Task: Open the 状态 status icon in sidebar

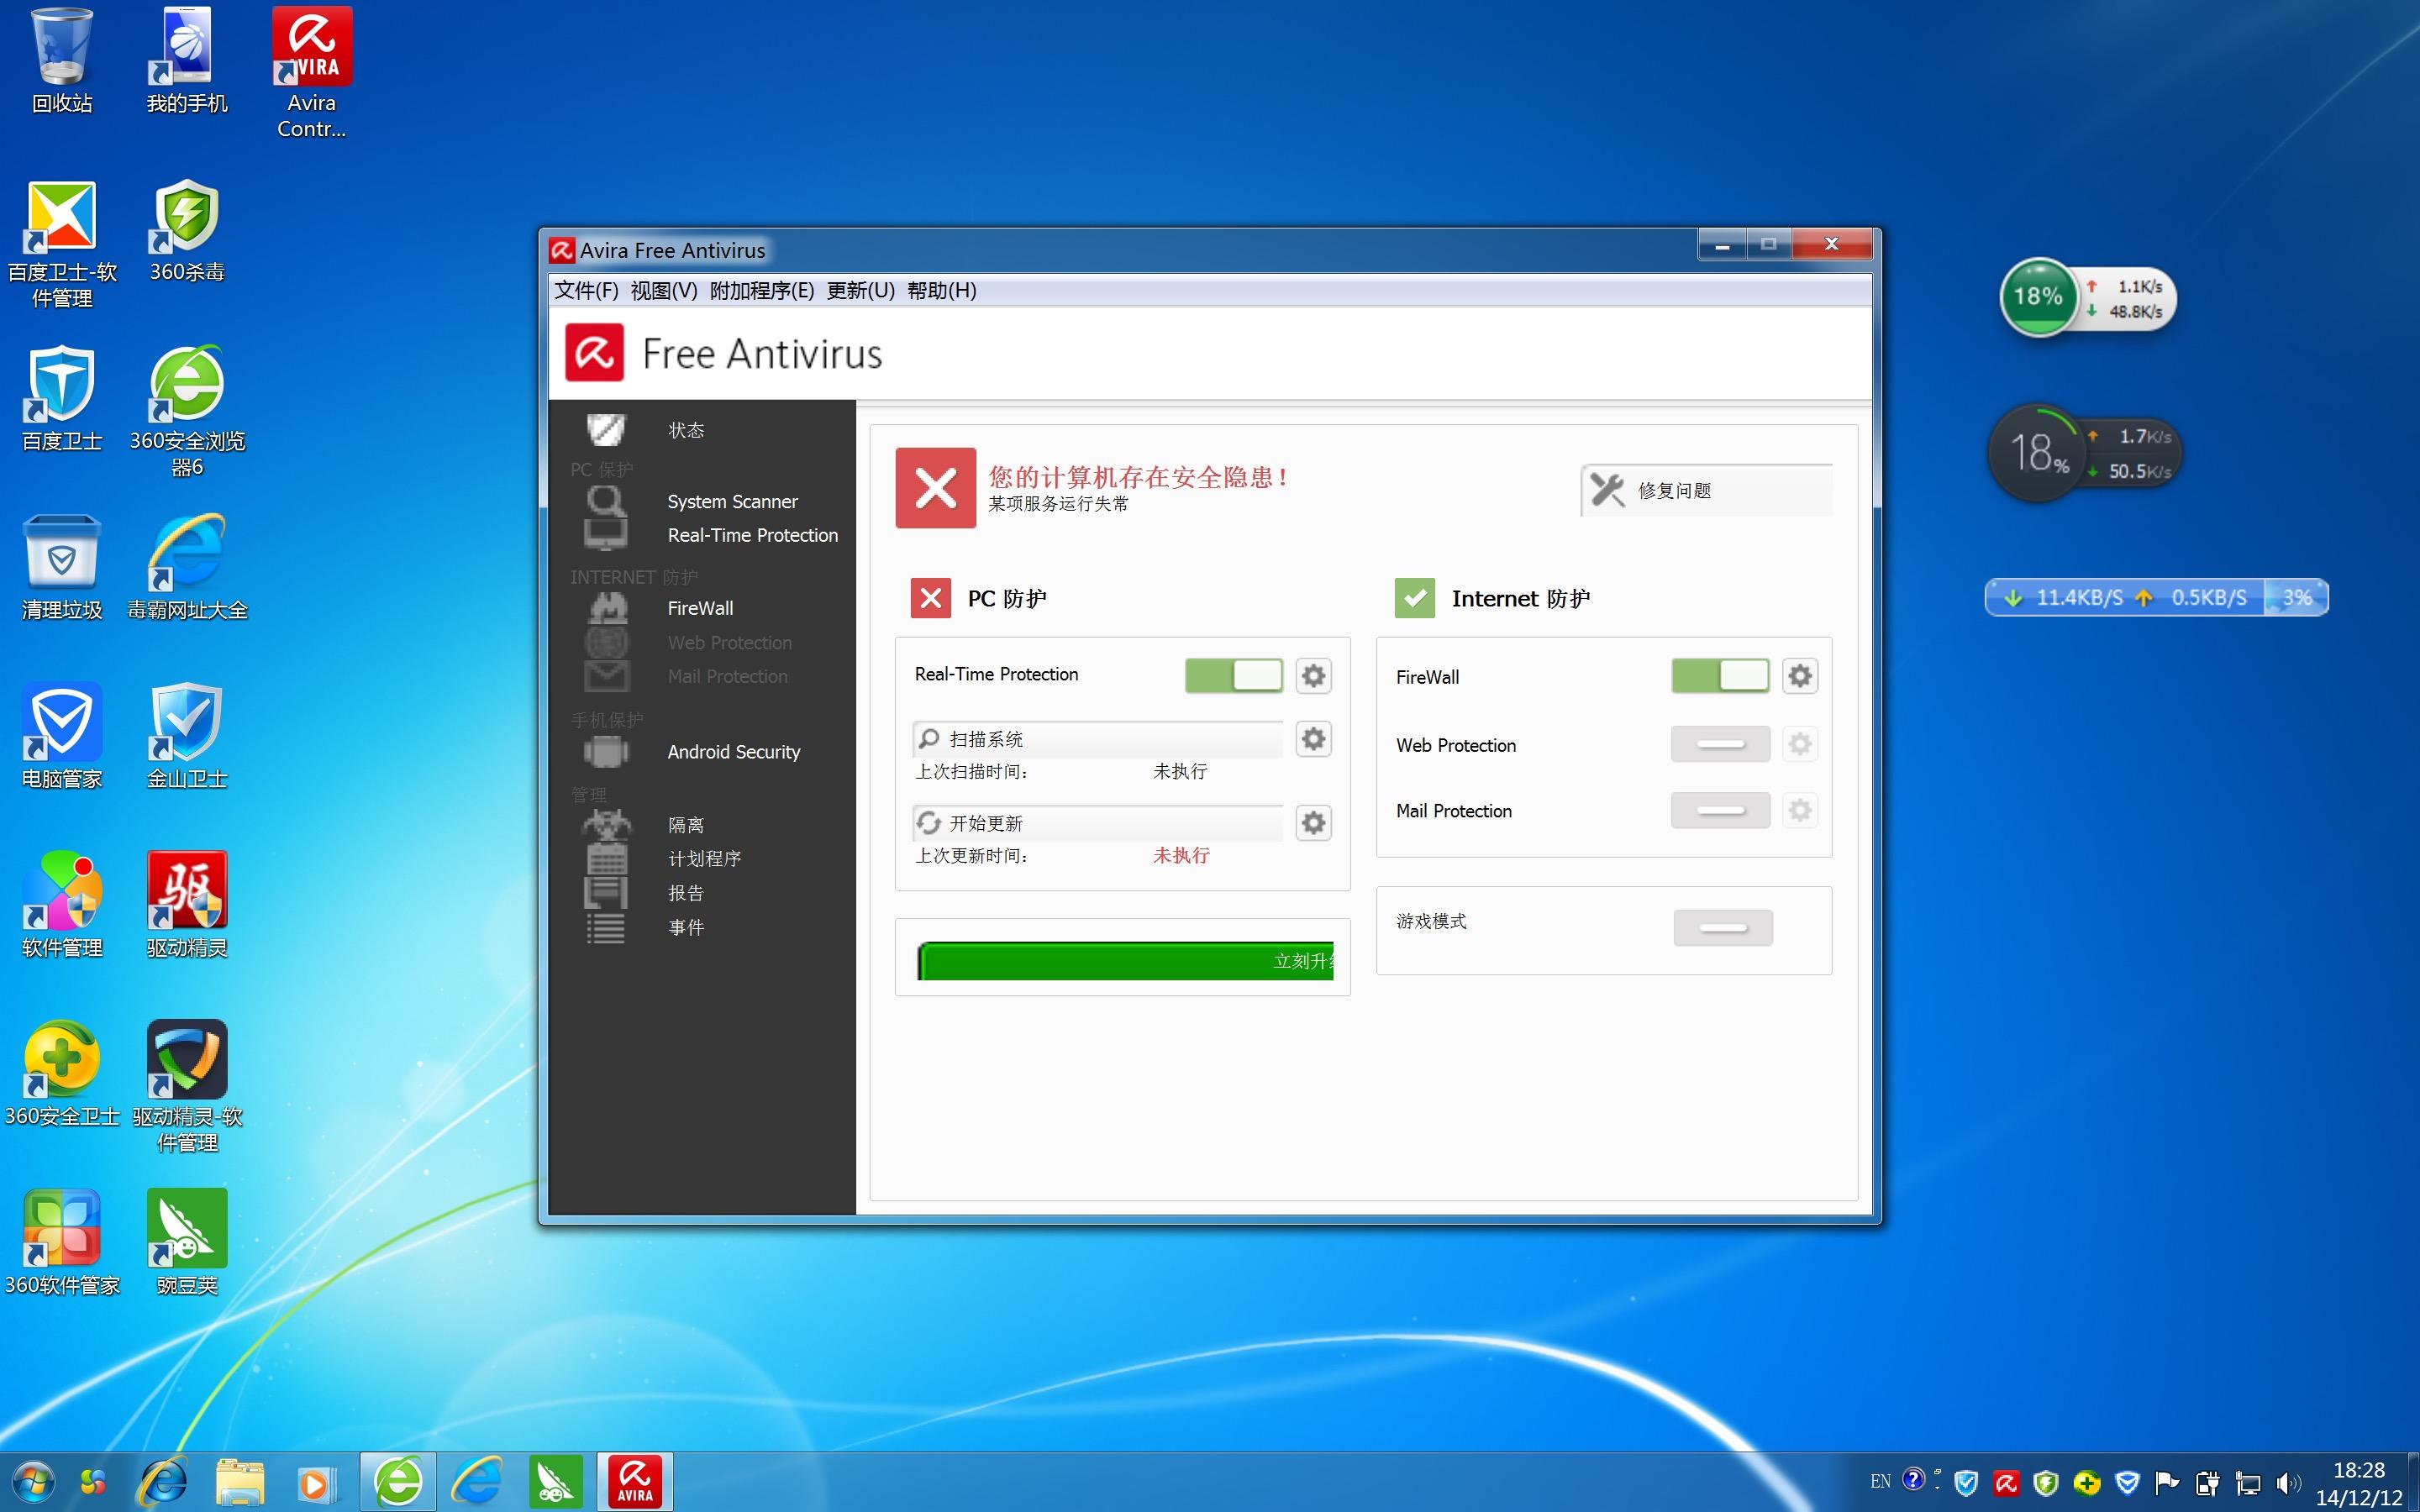Action: [x=606, y=430]
